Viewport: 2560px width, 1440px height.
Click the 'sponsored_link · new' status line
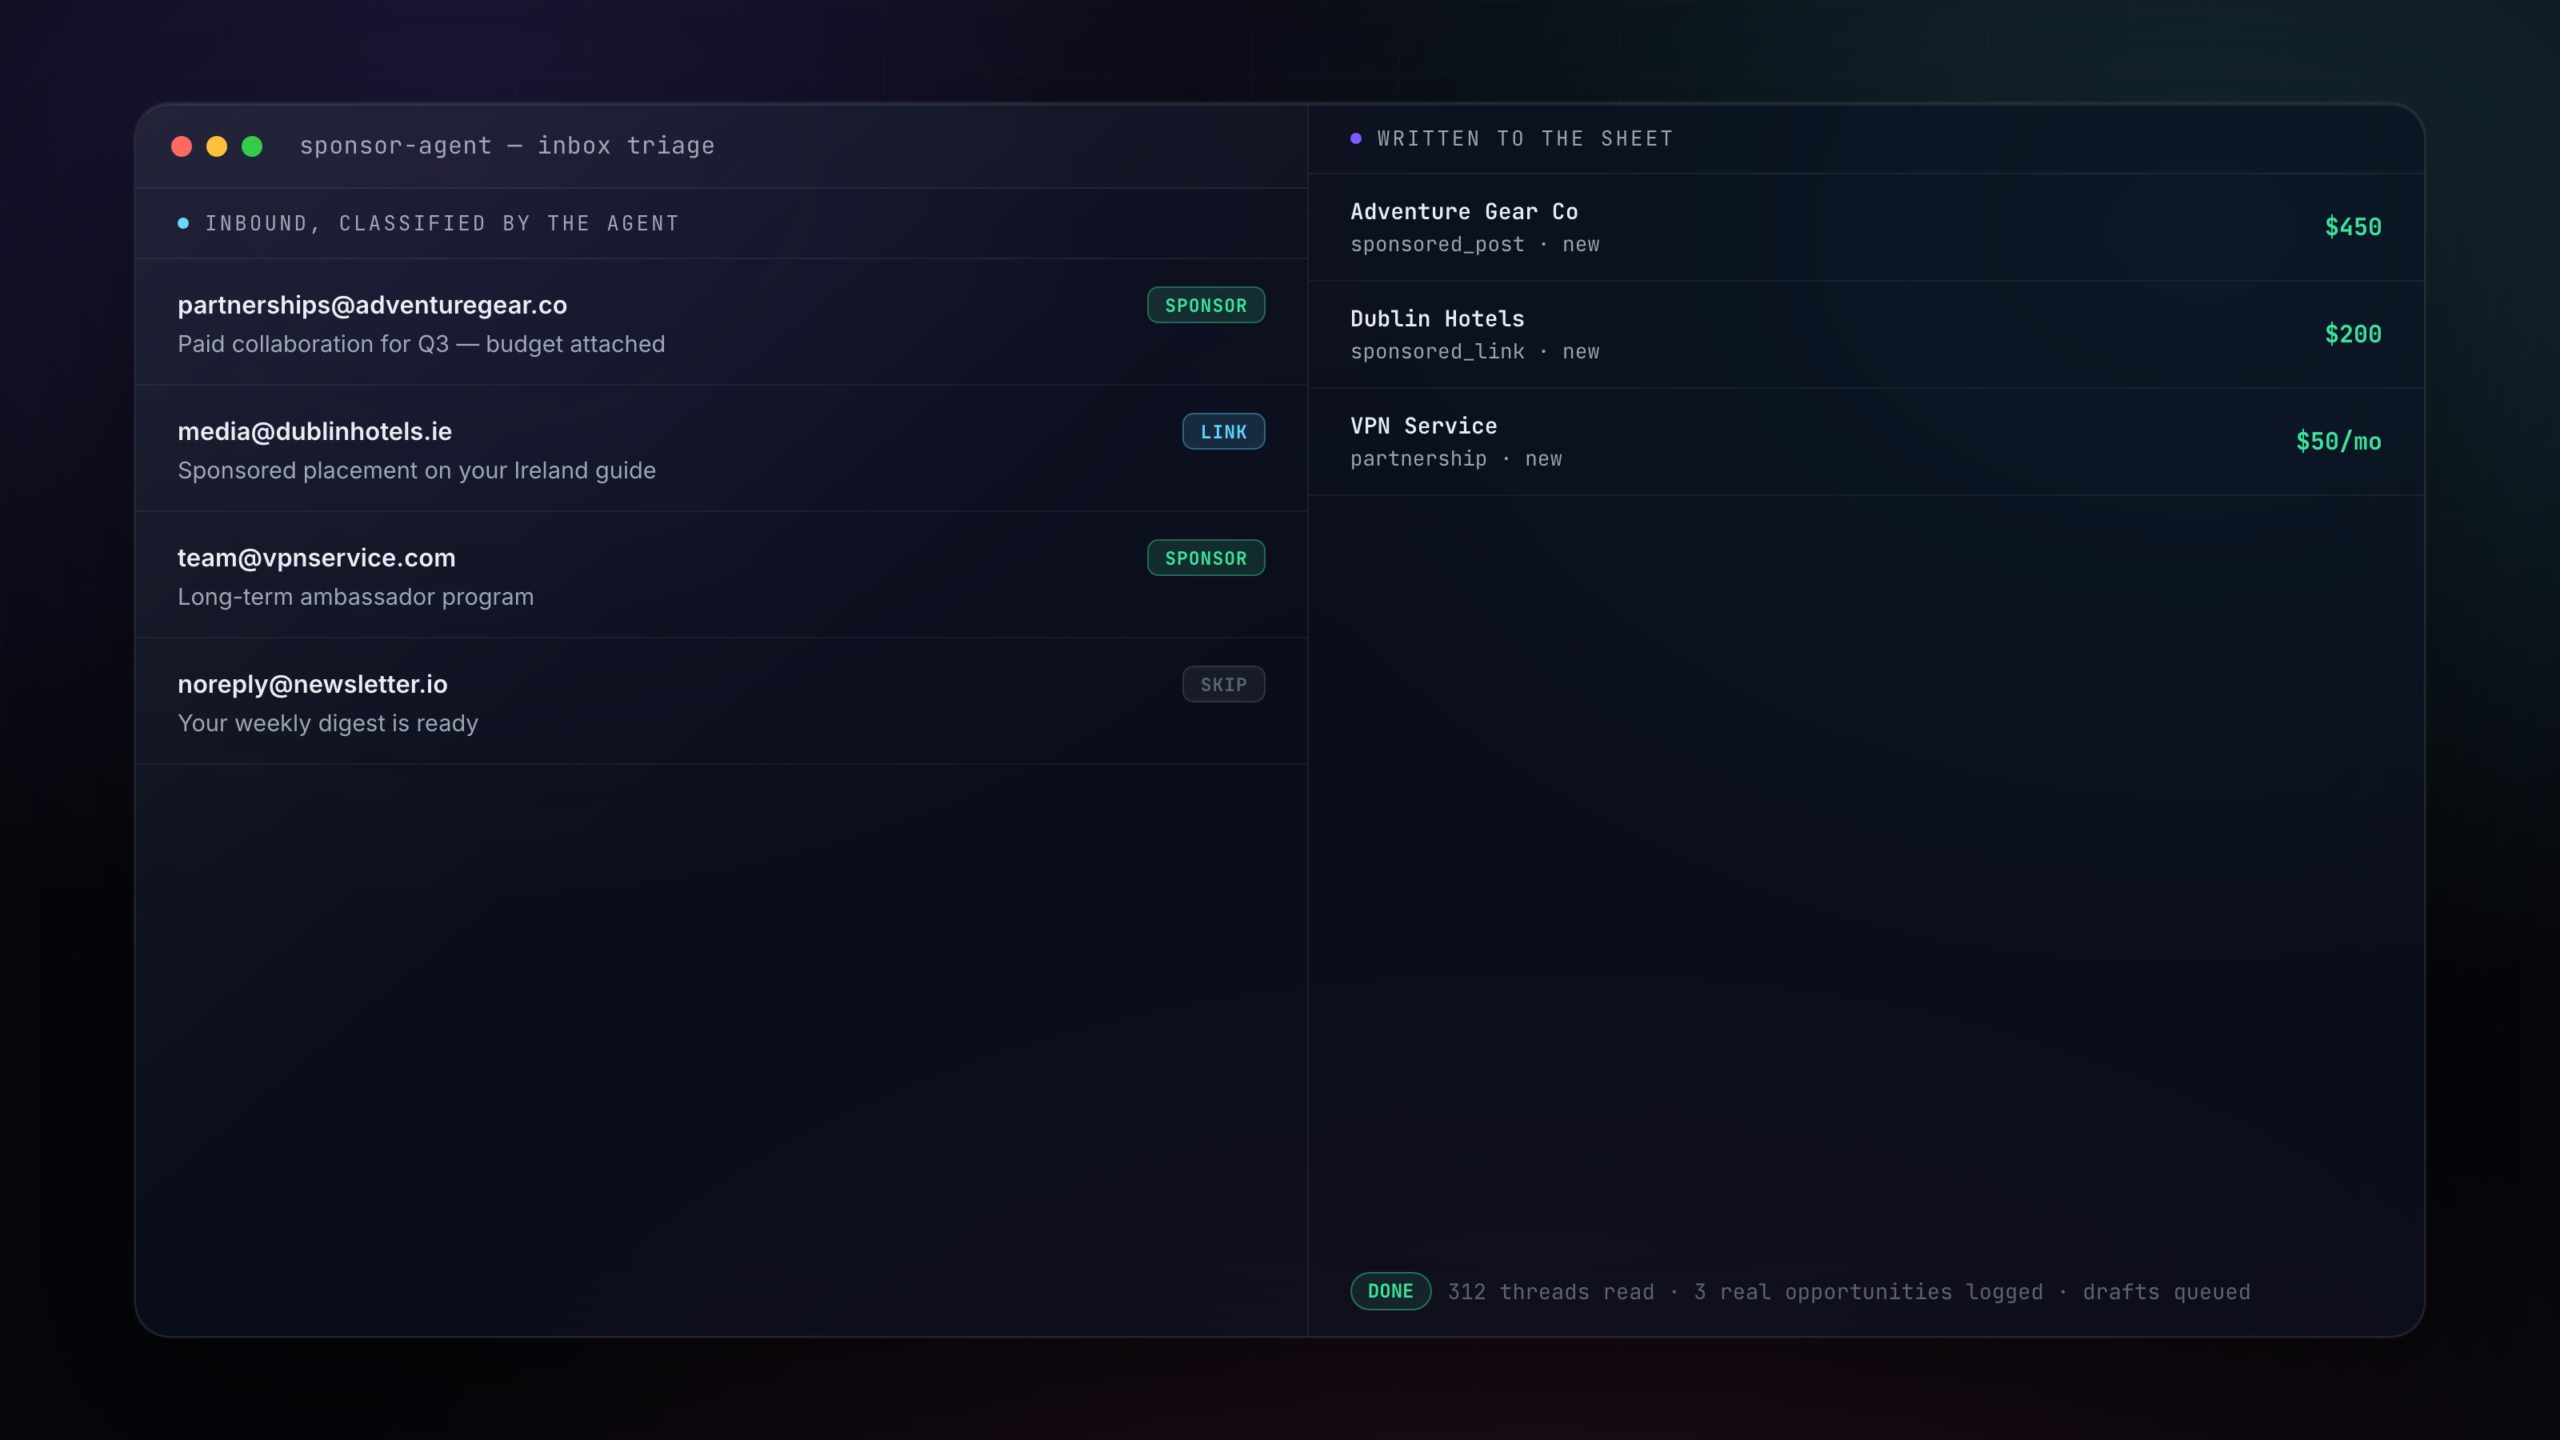(1475, 352)
